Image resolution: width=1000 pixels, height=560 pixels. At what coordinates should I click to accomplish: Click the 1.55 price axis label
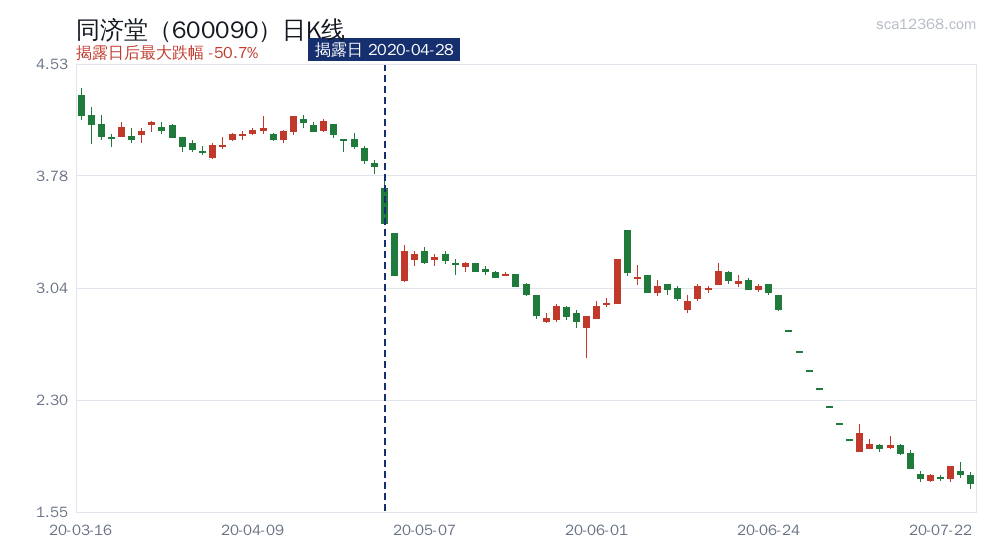[x=52, y=512]
